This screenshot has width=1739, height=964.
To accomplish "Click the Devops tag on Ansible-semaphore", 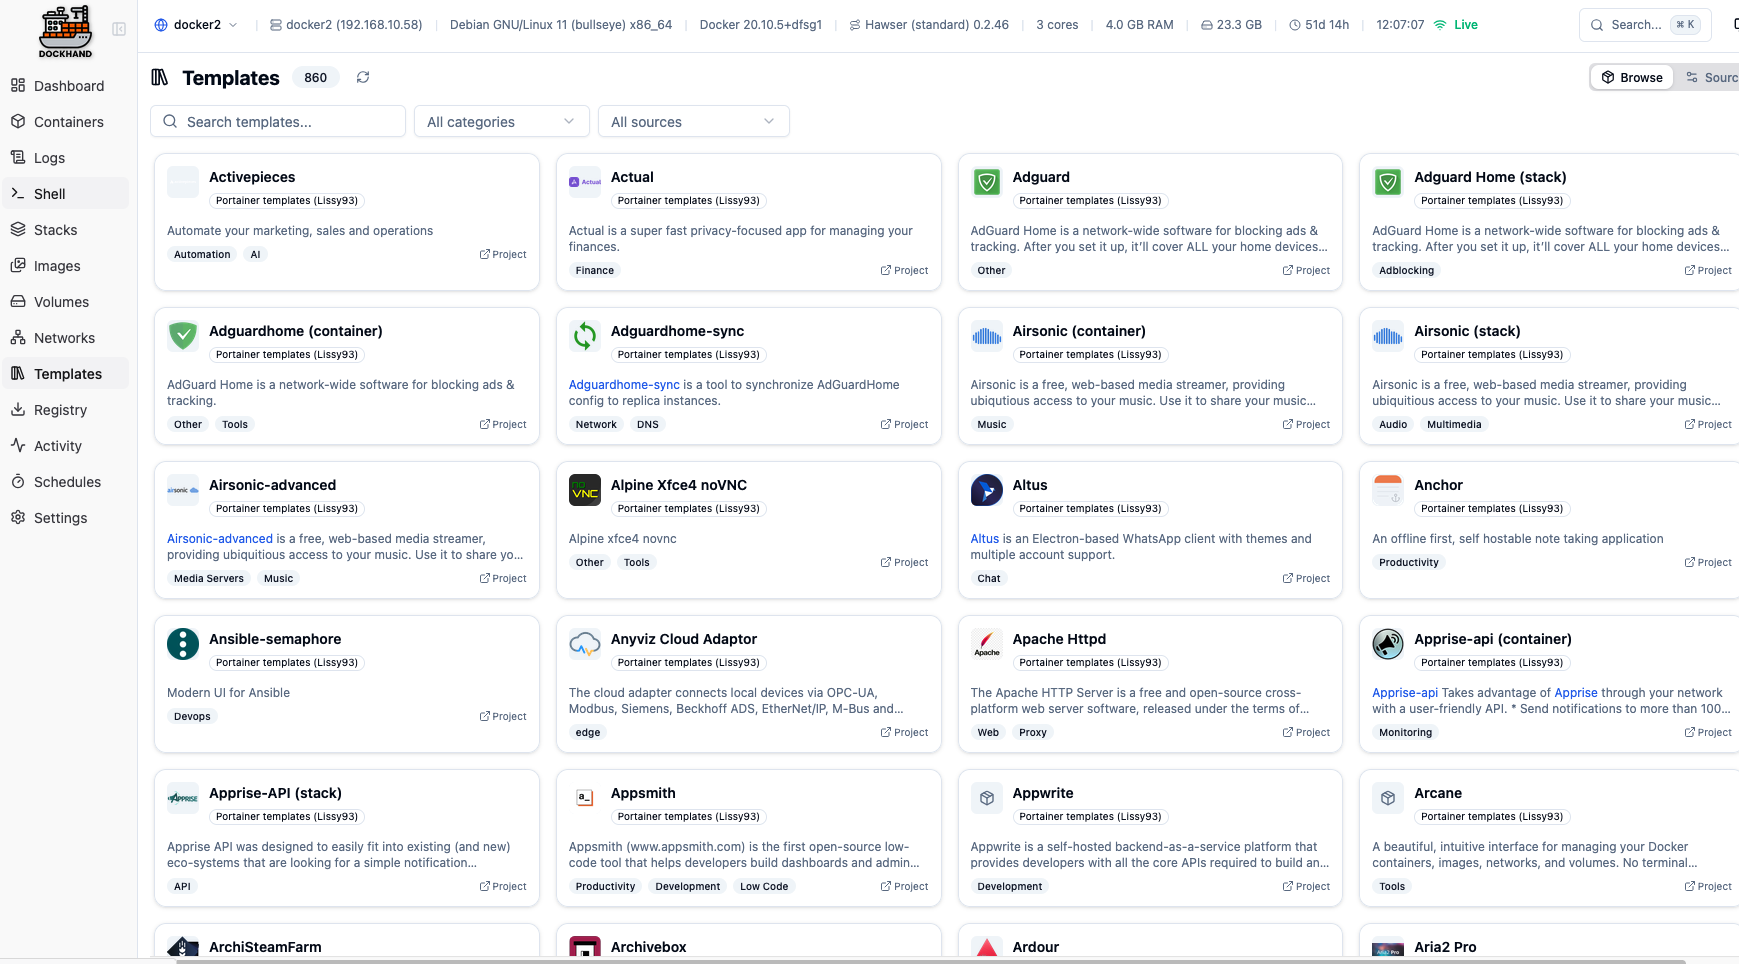I will coord(192,717).
